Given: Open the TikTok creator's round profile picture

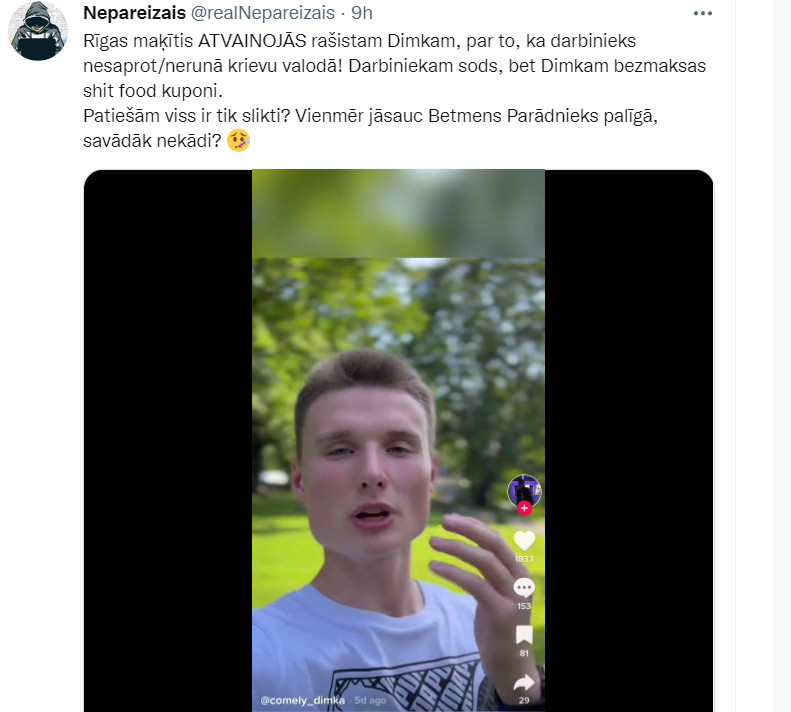Looking at the screenshot, I should coord(524,490).
